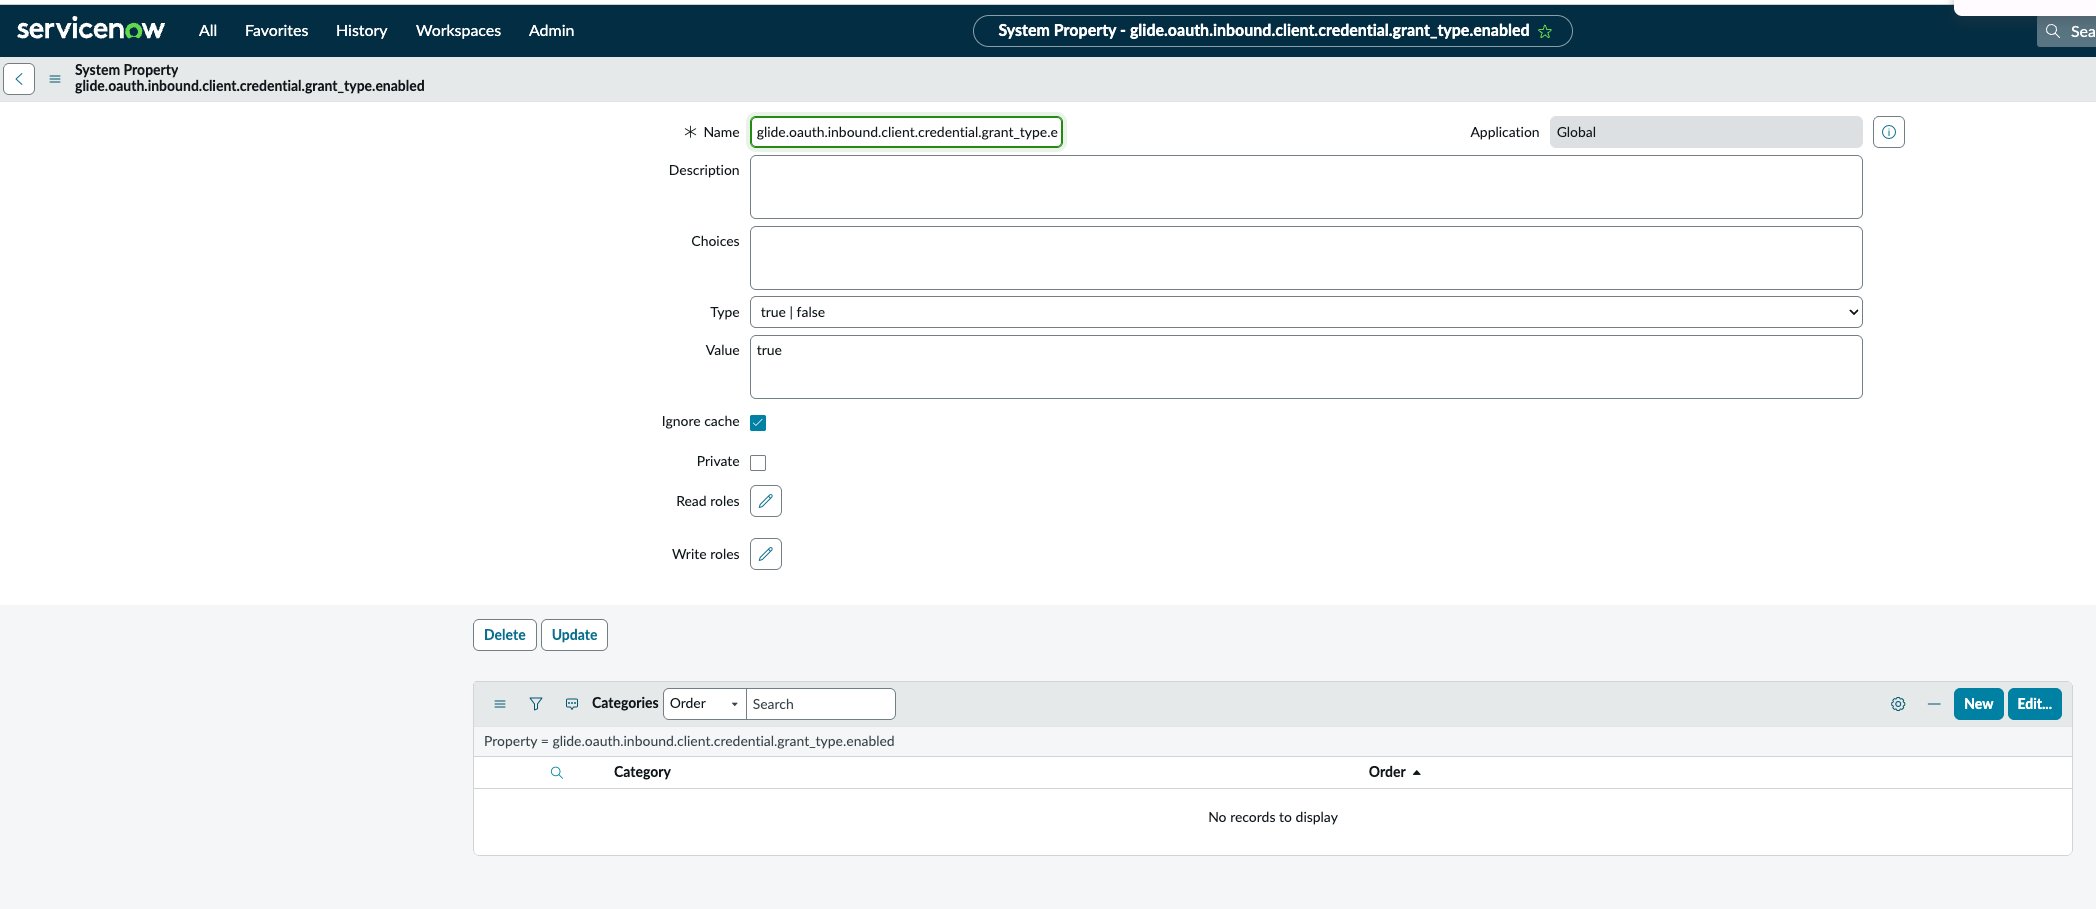Image resolution: width=2096 pixels, height=909 pixels.
Task: Click the chat/comments icon in list toolbar
Action: tap(571, 703)
